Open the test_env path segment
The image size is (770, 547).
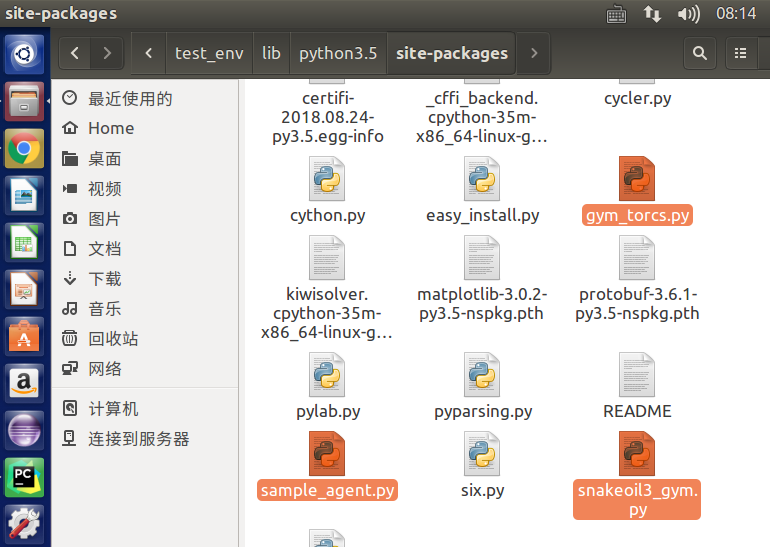pyautogui.click(x=209, y=53)
